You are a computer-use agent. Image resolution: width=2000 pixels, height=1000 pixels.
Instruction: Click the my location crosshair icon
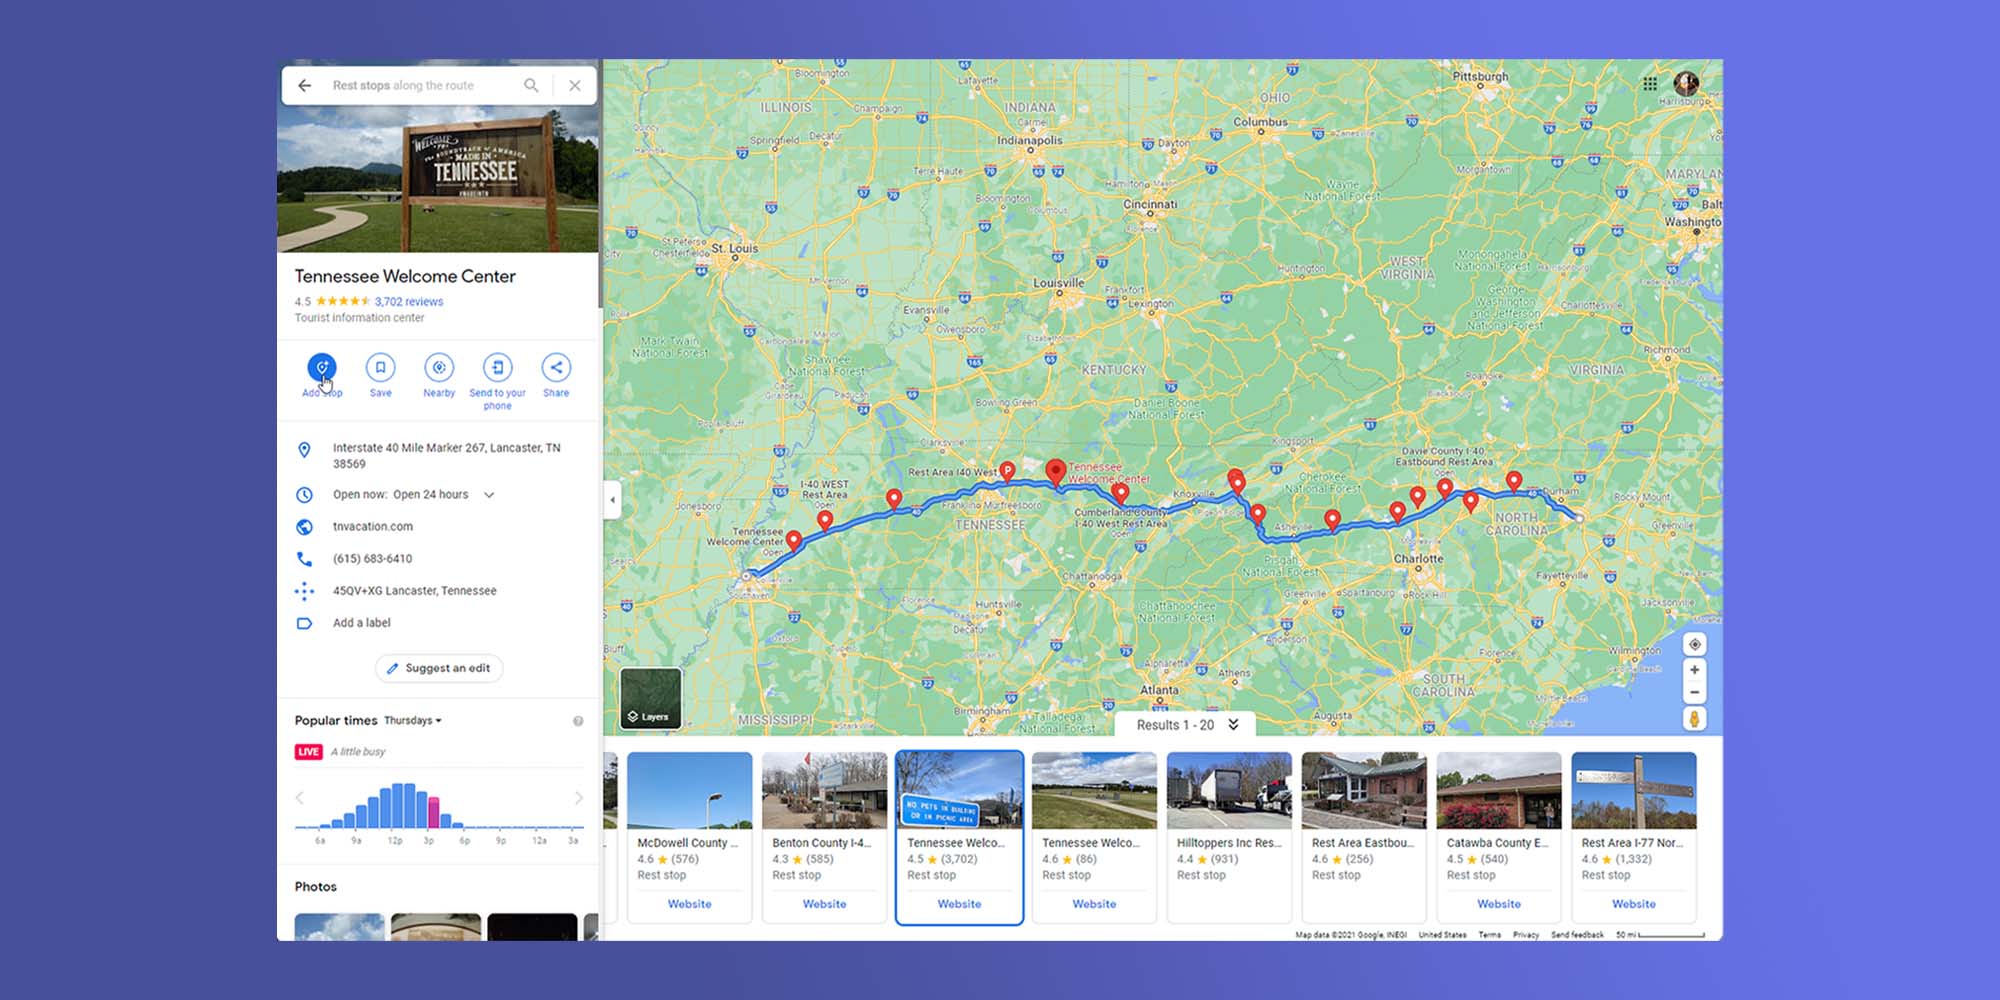click(x=1695, y=646)
